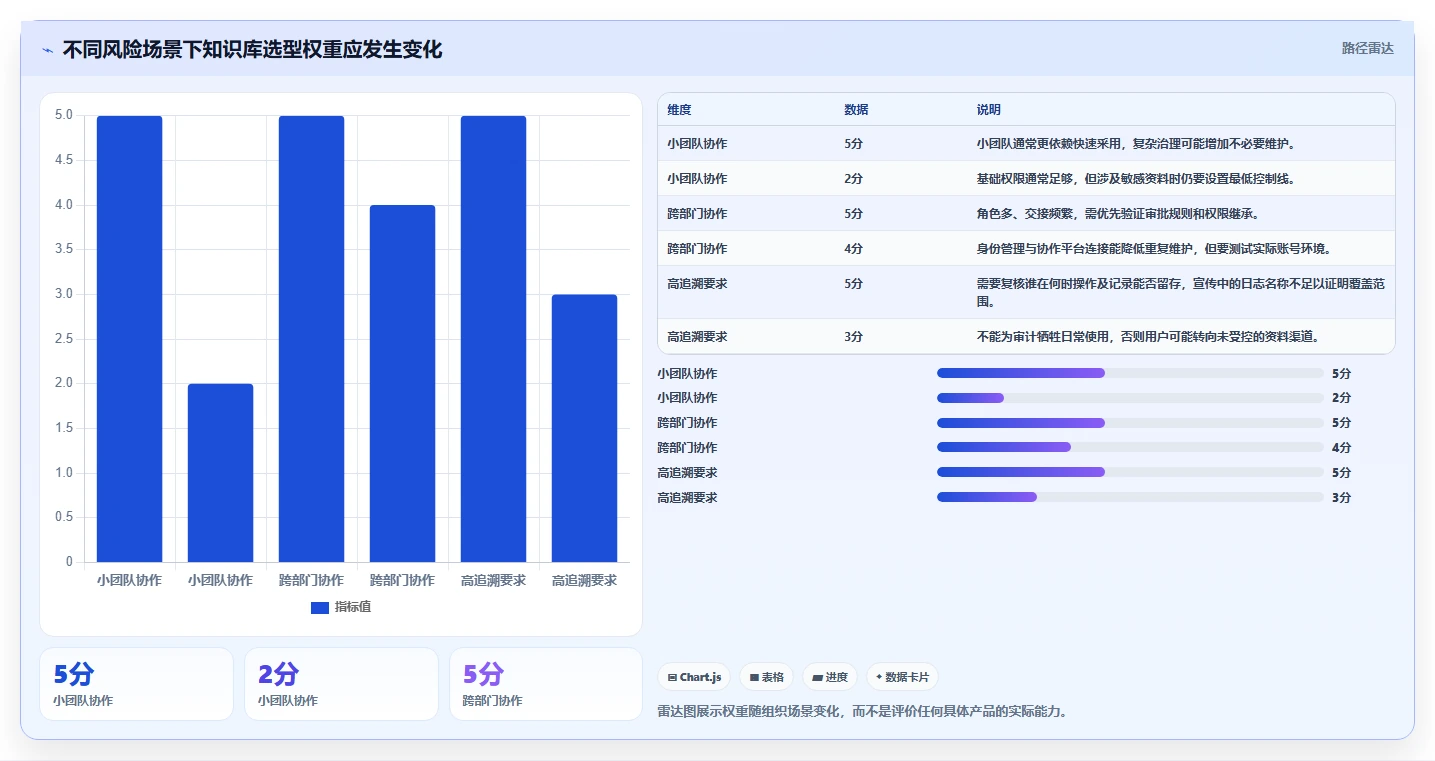Image resolution: width=1435 pixels, height=761 pixels.
Task: Click the 维度 column header
Action: (679, 110)
